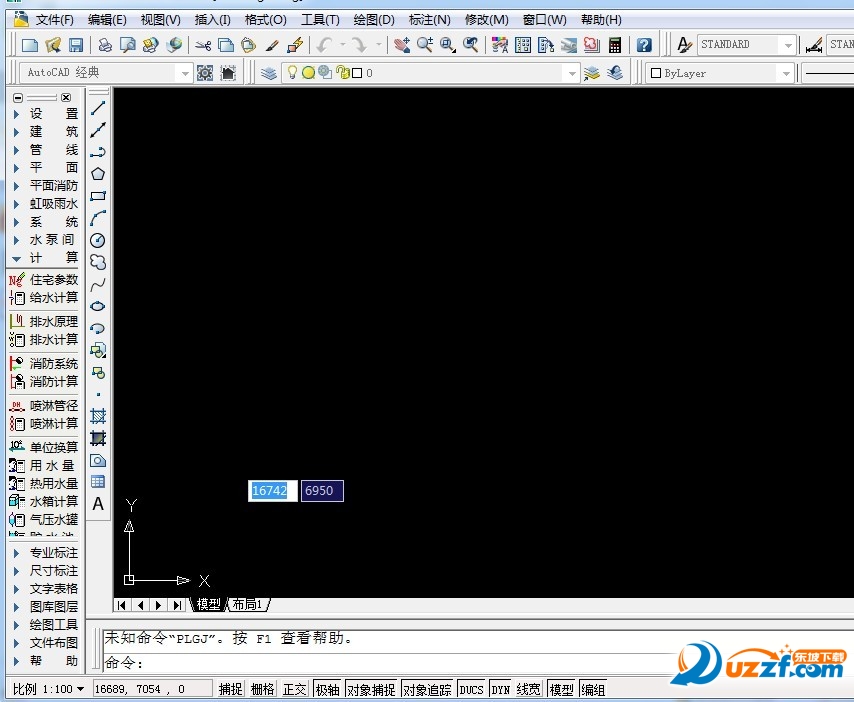854x702 pixels.
Task: Open the STANDARD text style dropdown
Action: [788, 45]
